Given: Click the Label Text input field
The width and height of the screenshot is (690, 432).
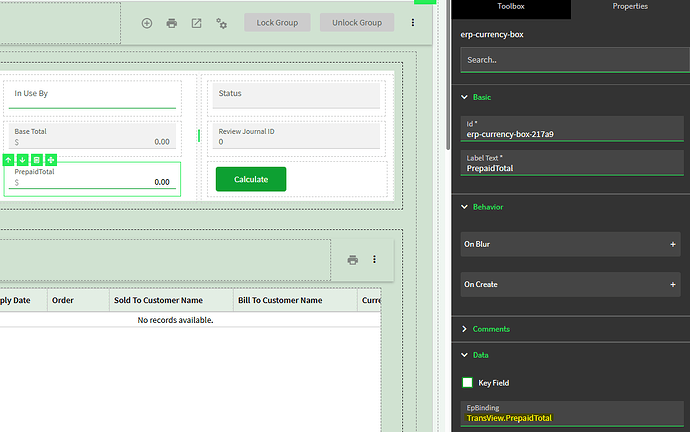Looking at the screenshot, I should click(x=572, y=163).
